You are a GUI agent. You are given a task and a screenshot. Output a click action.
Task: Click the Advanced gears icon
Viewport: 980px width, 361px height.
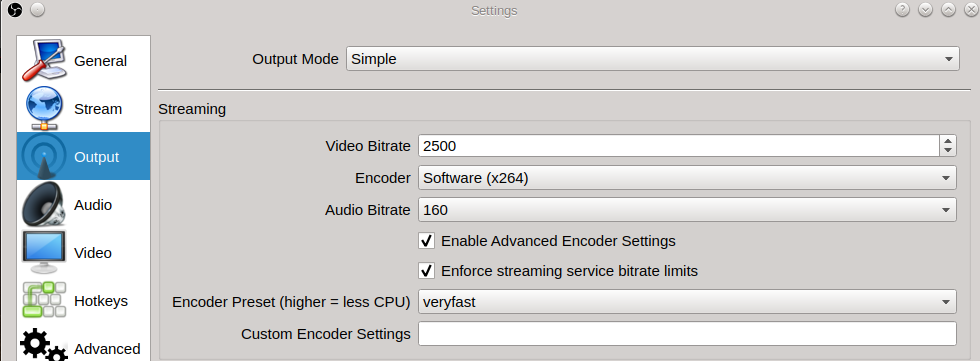click(44, 345)
